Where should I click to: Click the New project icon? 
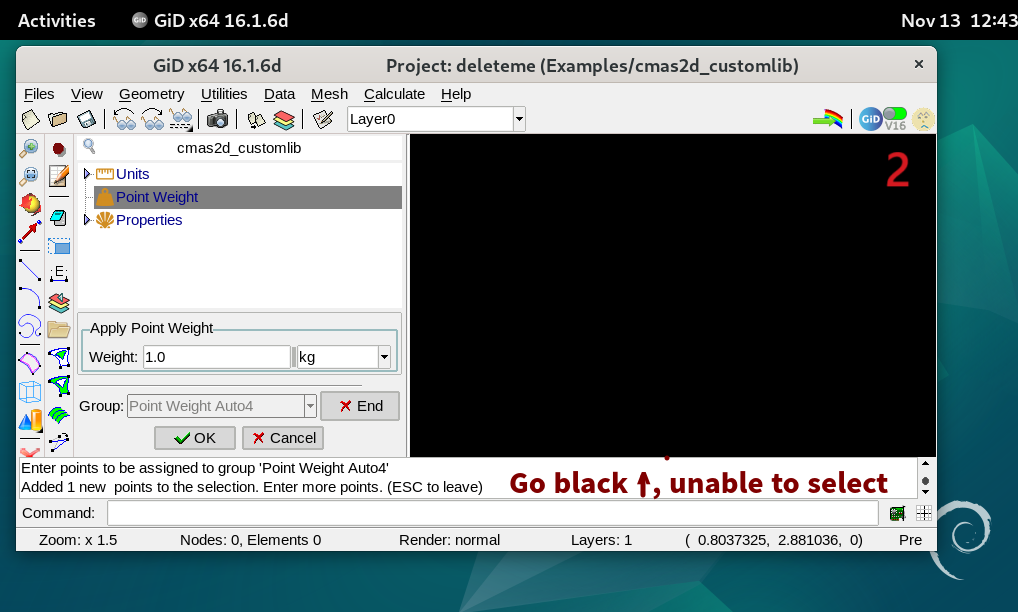[31, 119]
